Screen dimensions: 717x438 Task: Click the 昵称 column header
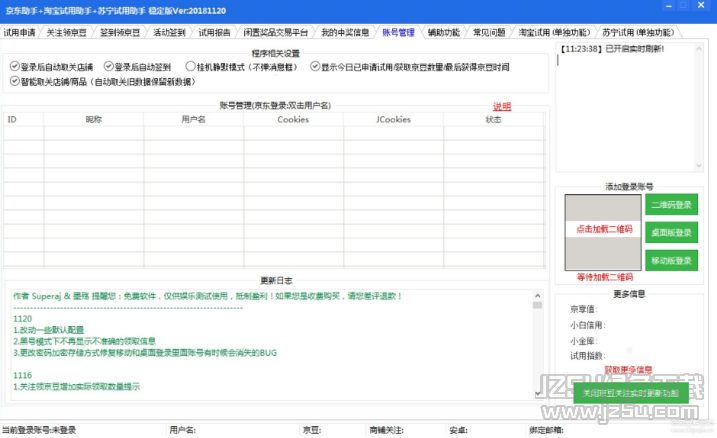pyautogui.click(x=94, y=119)
